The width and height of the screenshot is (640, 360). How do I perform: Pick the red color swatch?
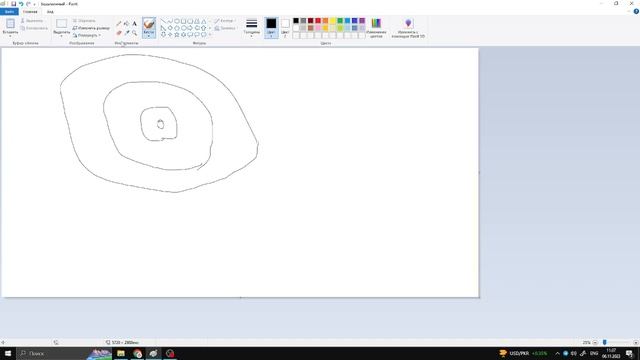pos(318,21)
